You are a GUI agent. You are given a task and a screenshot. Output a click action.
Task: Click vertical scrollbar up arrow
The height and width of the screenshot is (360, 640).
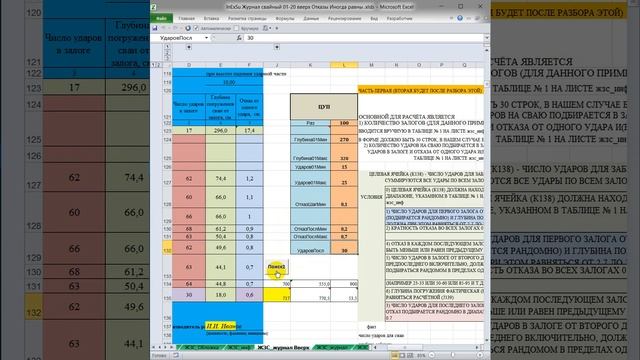pos(487,50)
